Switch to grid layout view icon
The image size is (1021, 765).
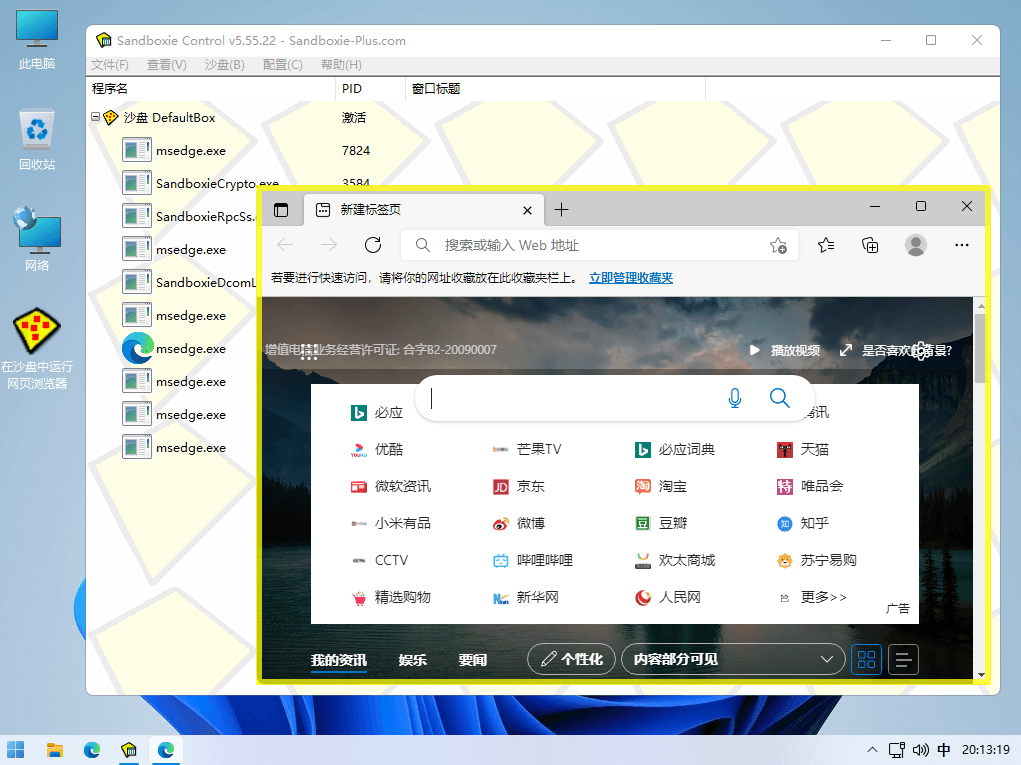(x=866, y=660)
